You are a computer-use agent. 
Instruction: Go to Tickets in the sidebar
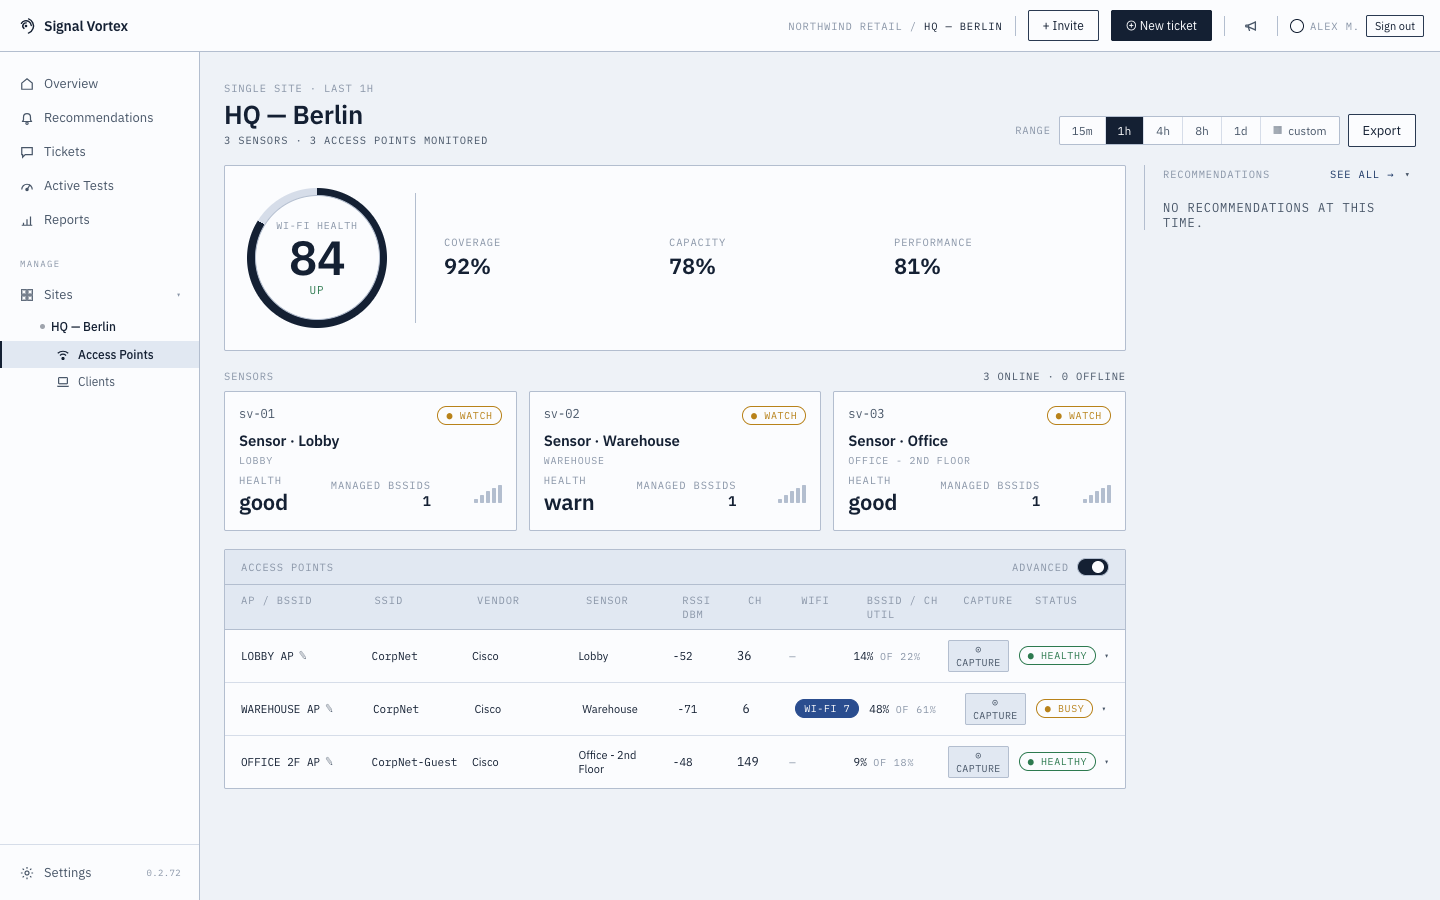pos(100,152)
